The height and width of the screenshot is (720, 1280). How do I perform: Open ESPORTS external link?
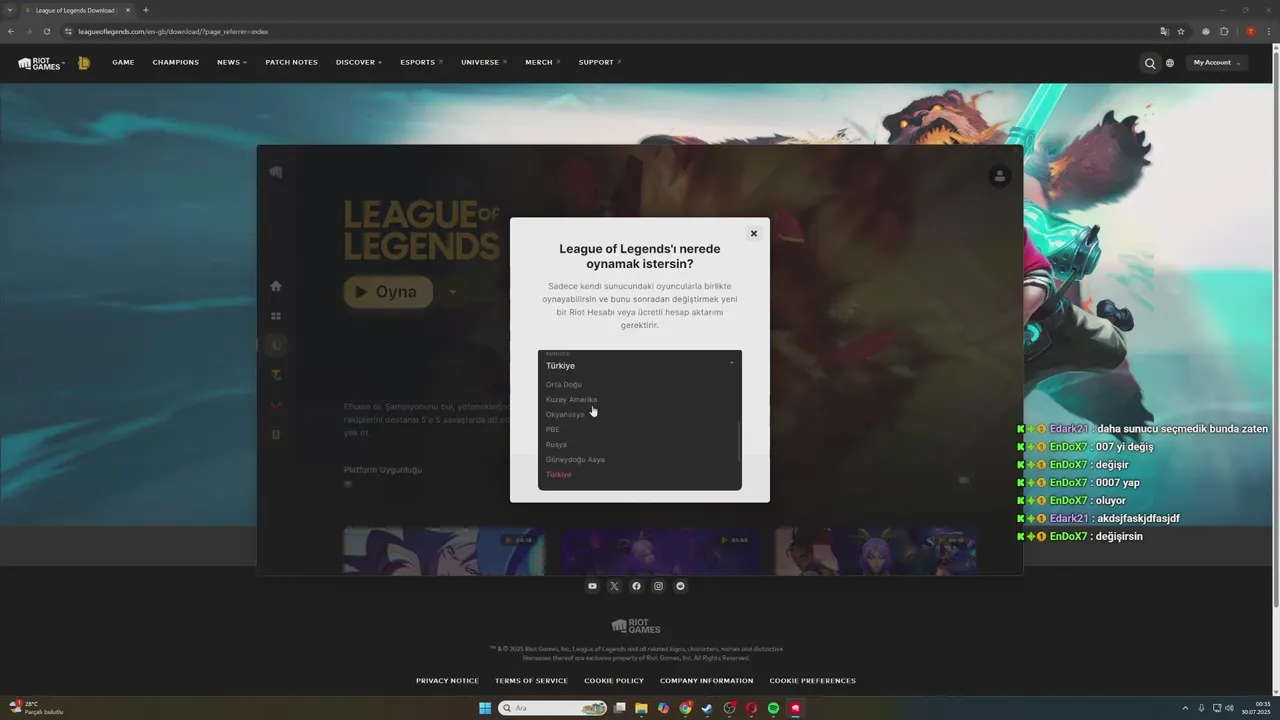pos(421,62)
